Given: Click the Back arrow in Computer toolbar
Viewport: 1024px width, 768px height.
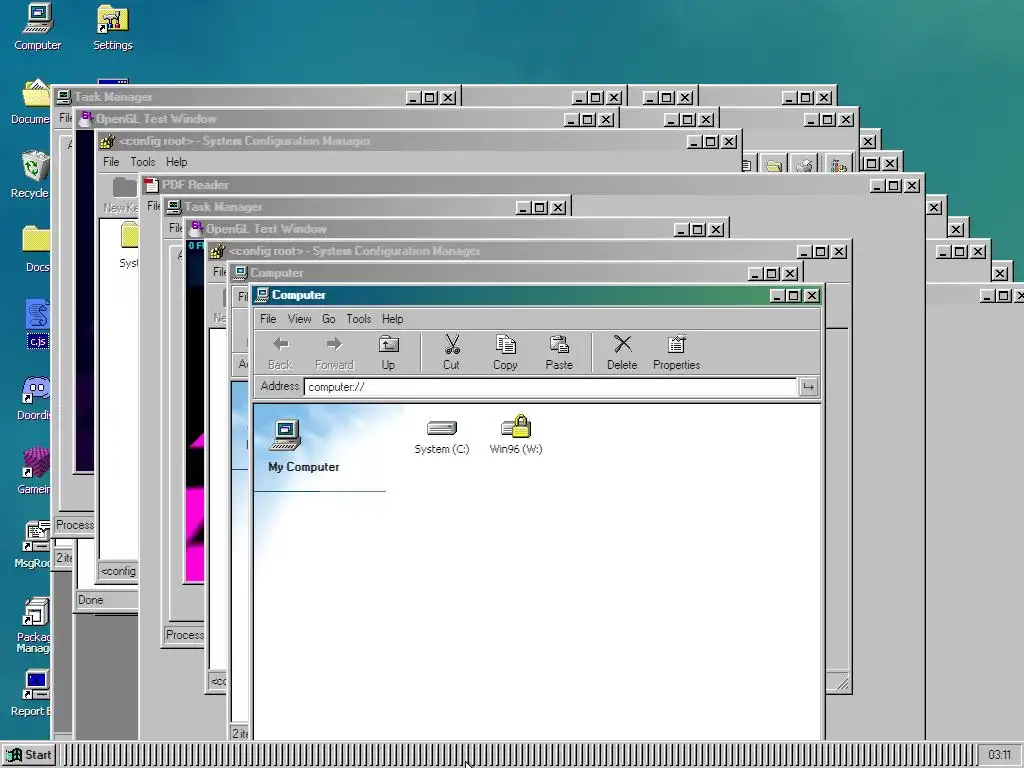Looking at the screenshot, I should click(x=281, y=353).
